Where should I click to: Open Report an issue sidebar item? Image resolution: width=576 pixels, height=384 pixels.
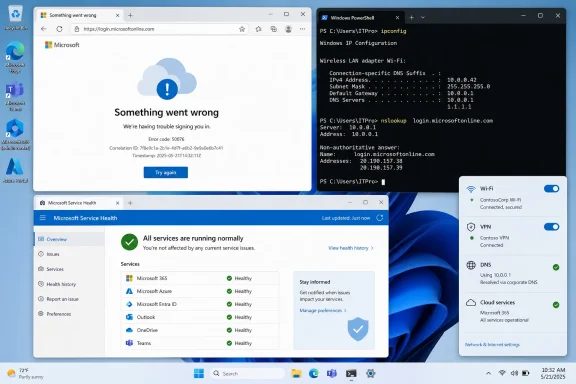click(69, 299)
